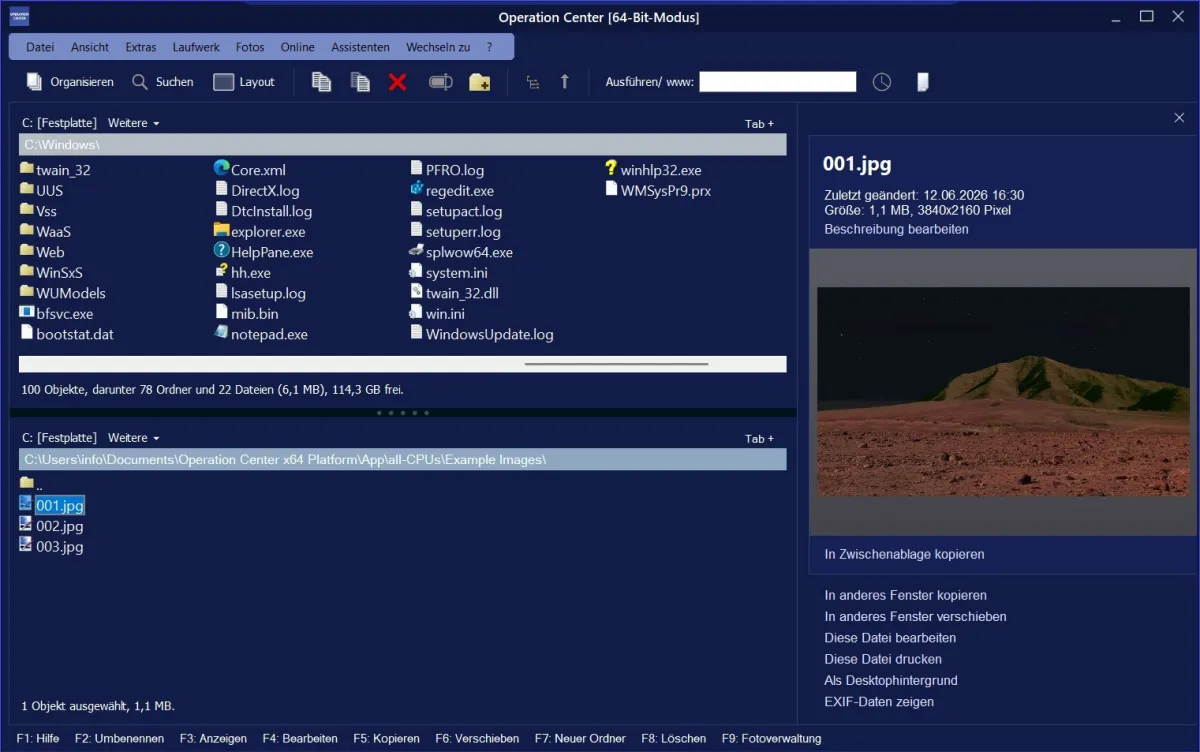The height and width of the screenshot is (752, 1200).
Task: Open the Laufwerk menu
Action: click(x=196, y=47)
